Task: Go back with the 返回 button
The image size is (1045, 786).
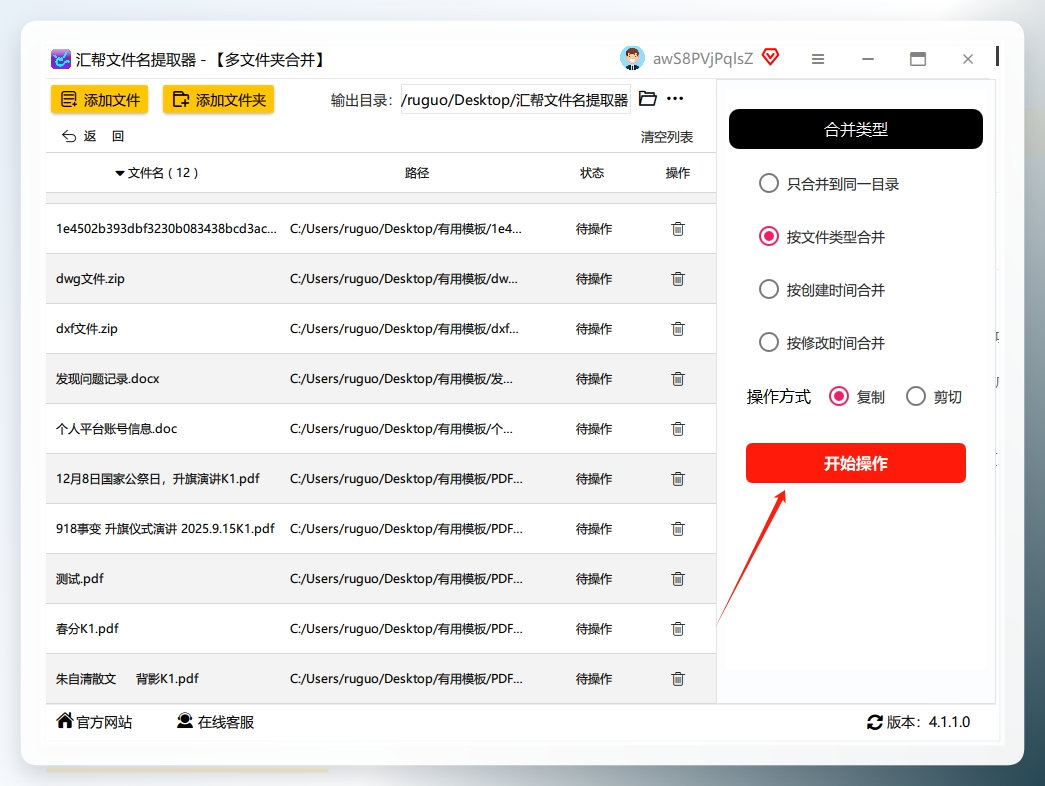Action: coord(93,136)
